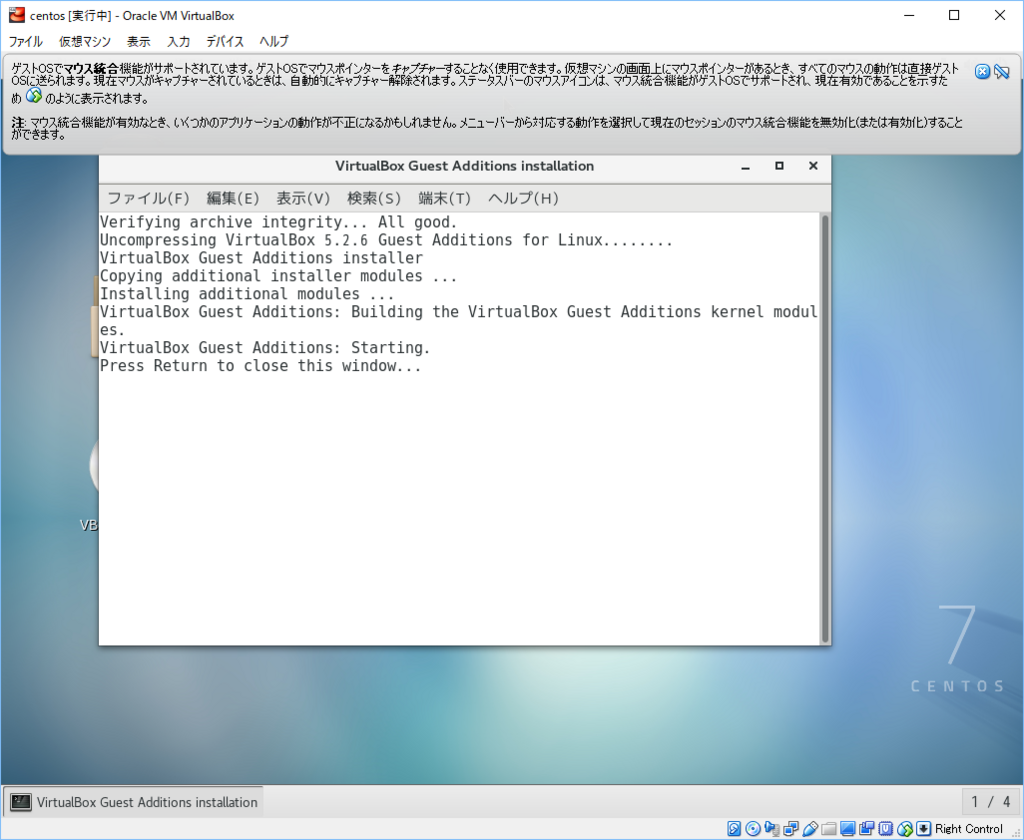The height and width of the screenshot is (840, 1024).
Task: Open terminal ヘルプ(H) menu
Action: click(523, 198)
